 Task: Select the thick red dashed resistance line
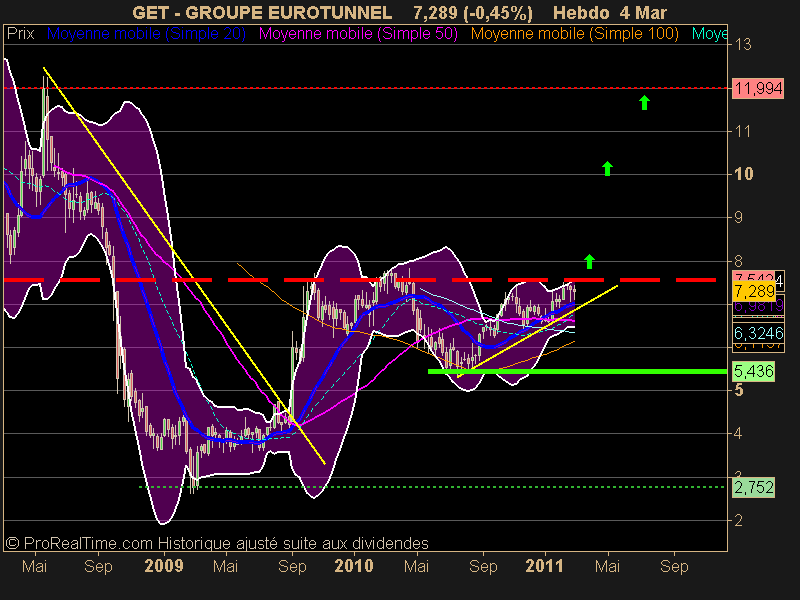point(360,280)
